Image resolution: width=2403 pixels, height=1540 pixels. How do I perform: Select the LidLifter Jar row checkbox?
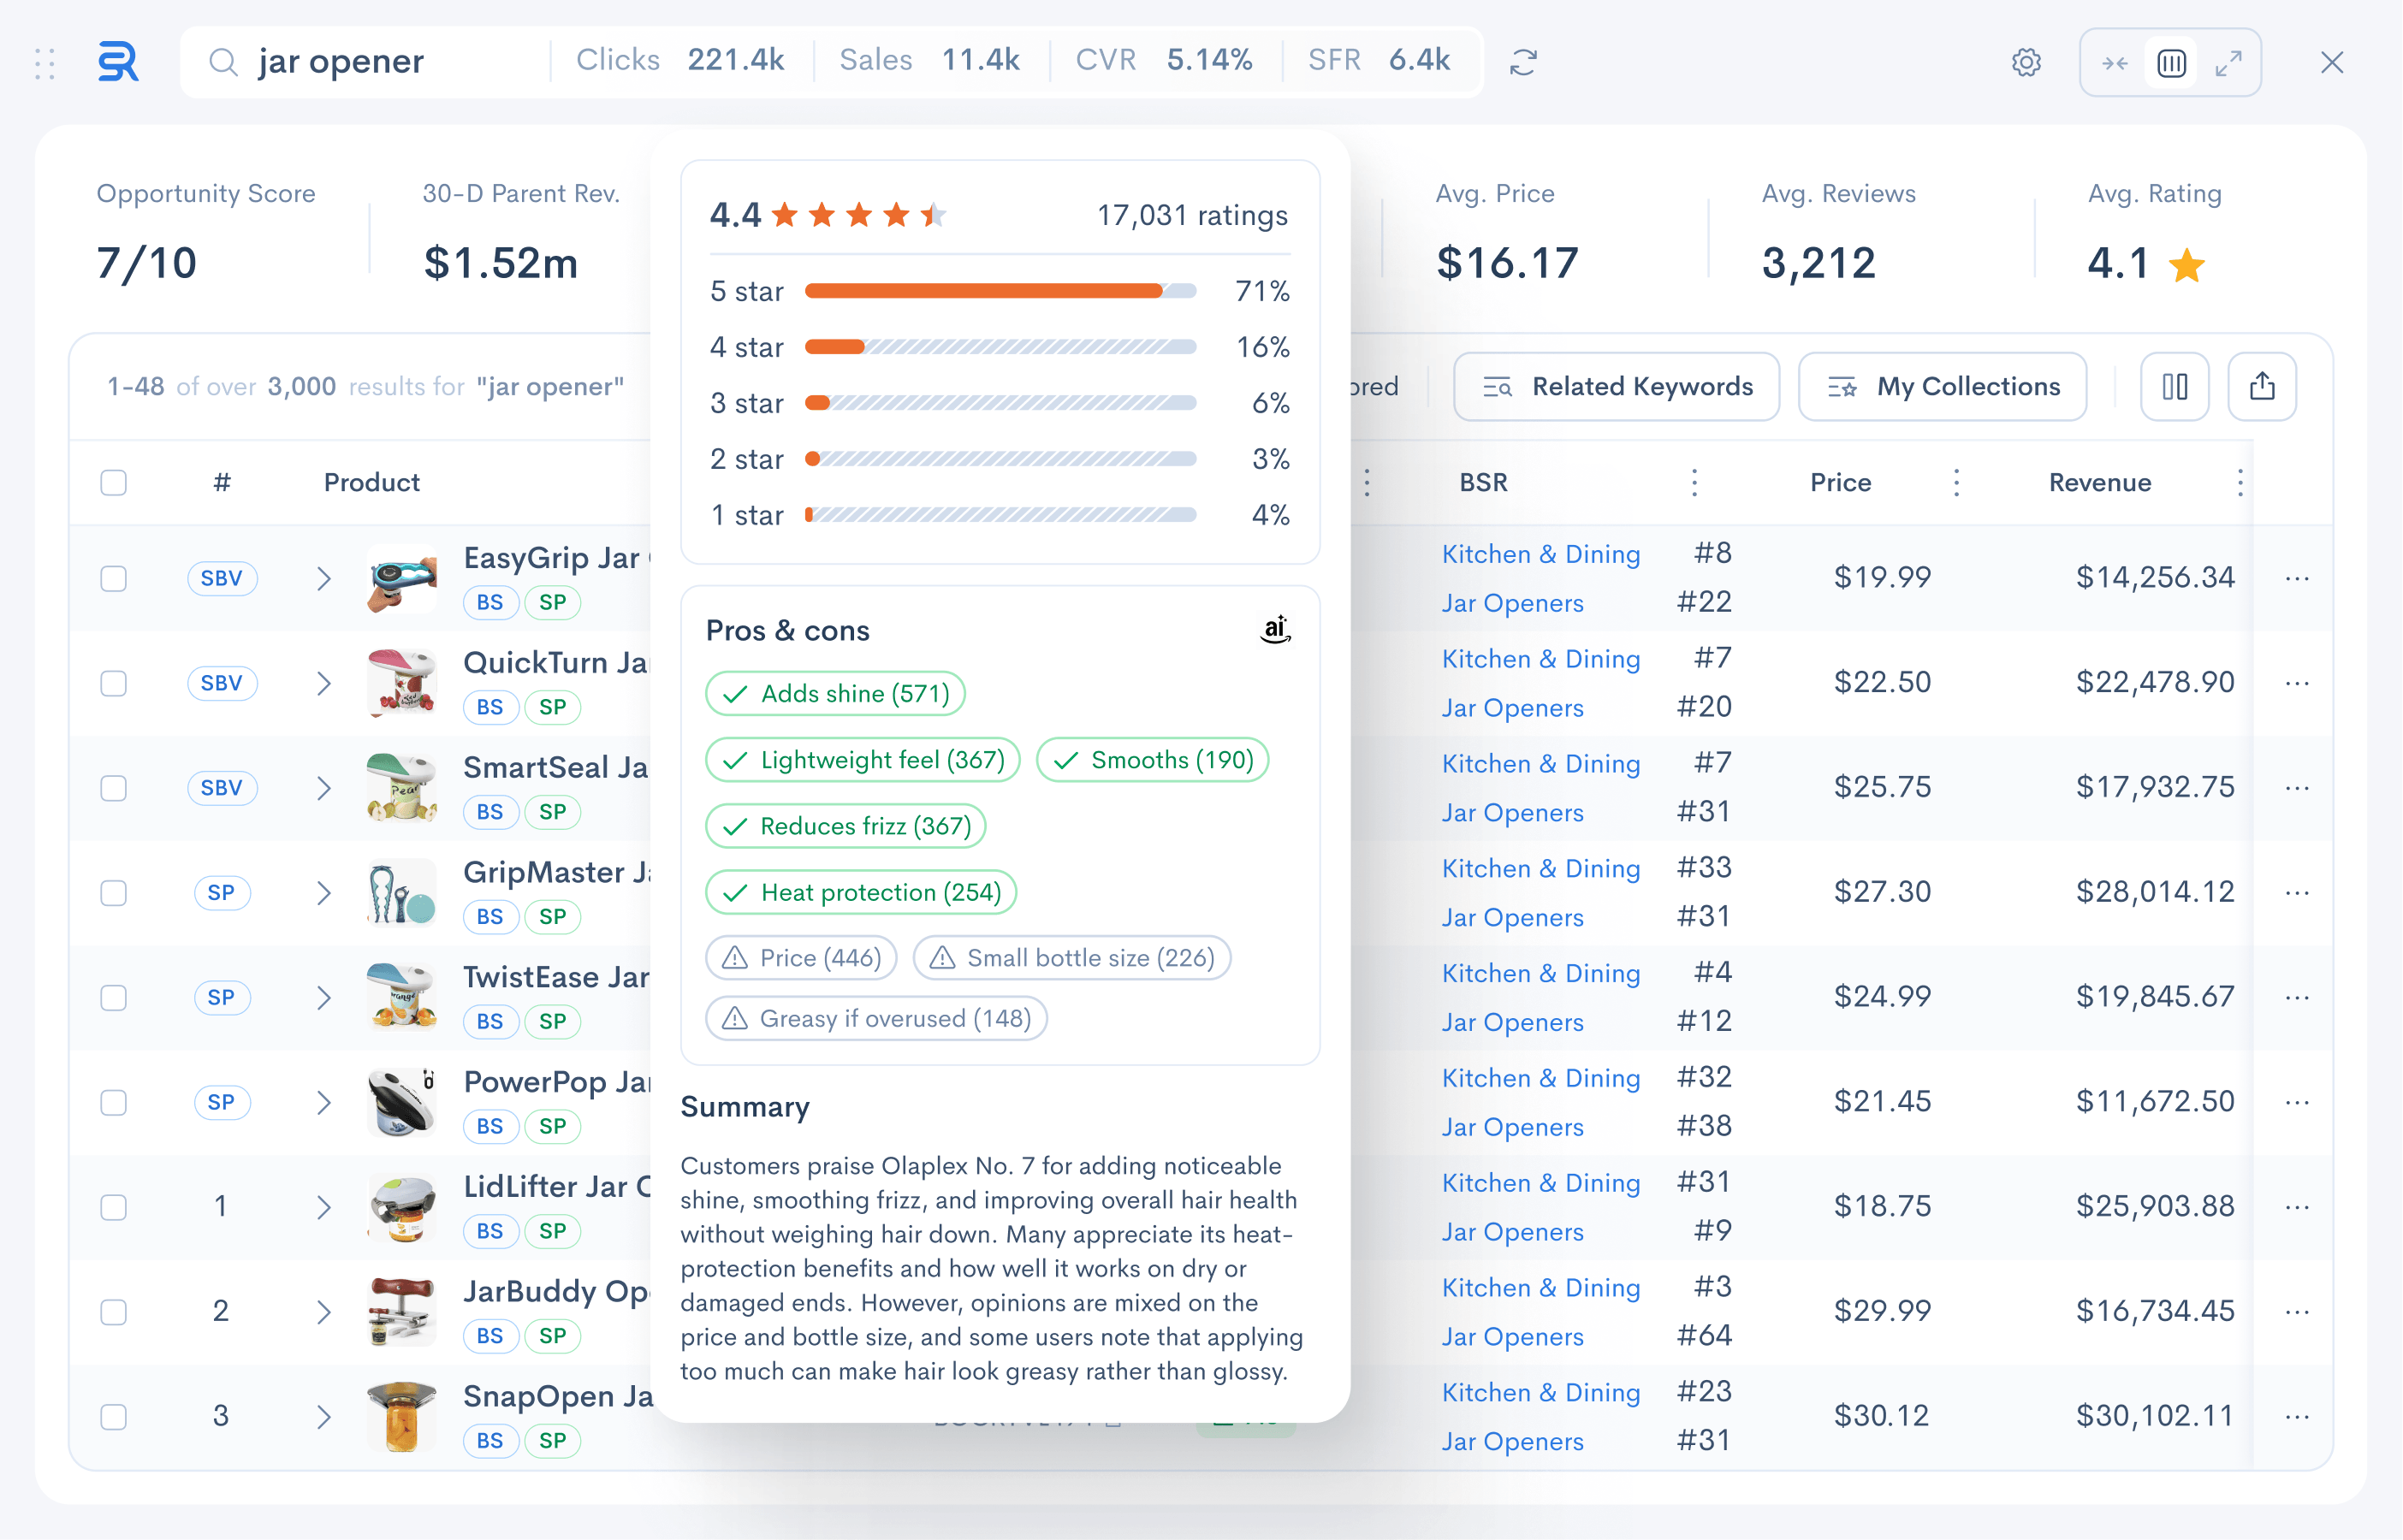coord(114,1207)
